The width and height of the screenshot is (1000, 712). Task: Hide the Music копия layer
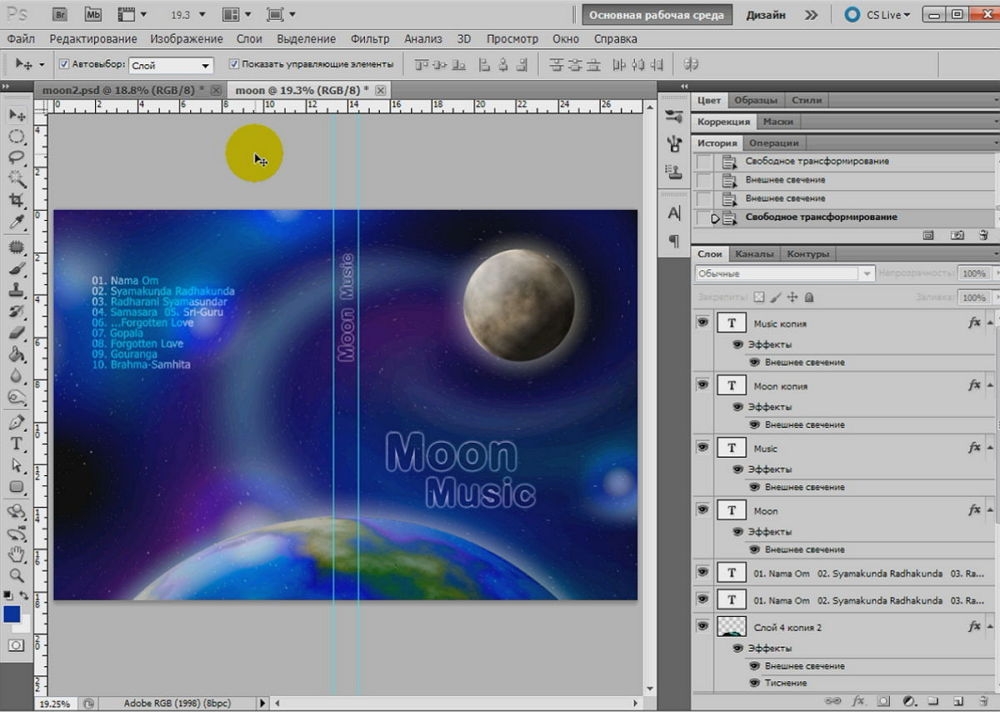point(702,322)
